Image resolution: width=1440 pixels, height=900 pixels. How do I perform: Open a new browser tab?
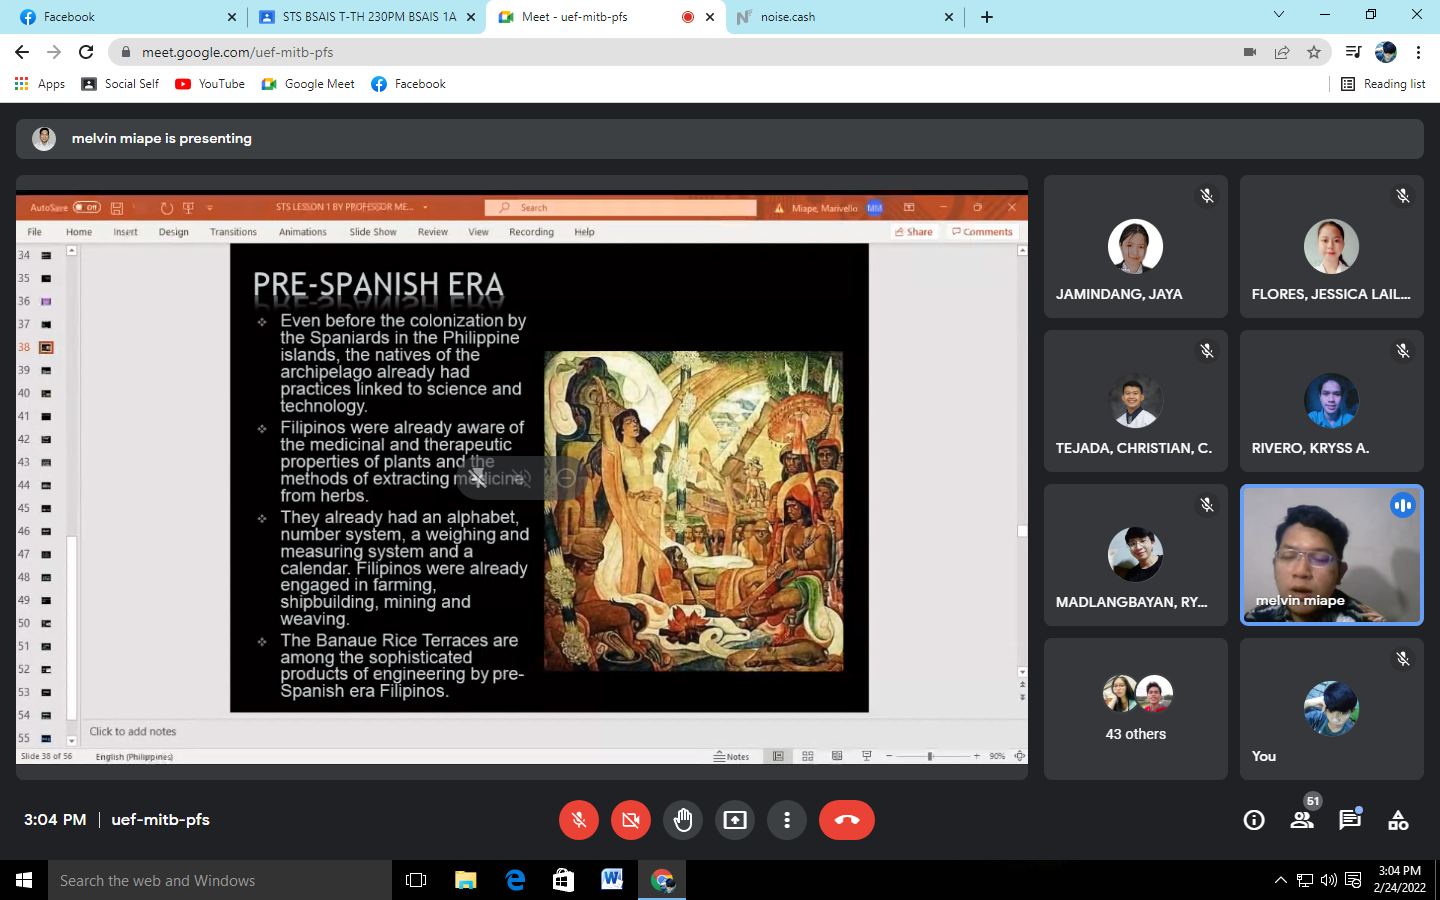pos(987,17)
